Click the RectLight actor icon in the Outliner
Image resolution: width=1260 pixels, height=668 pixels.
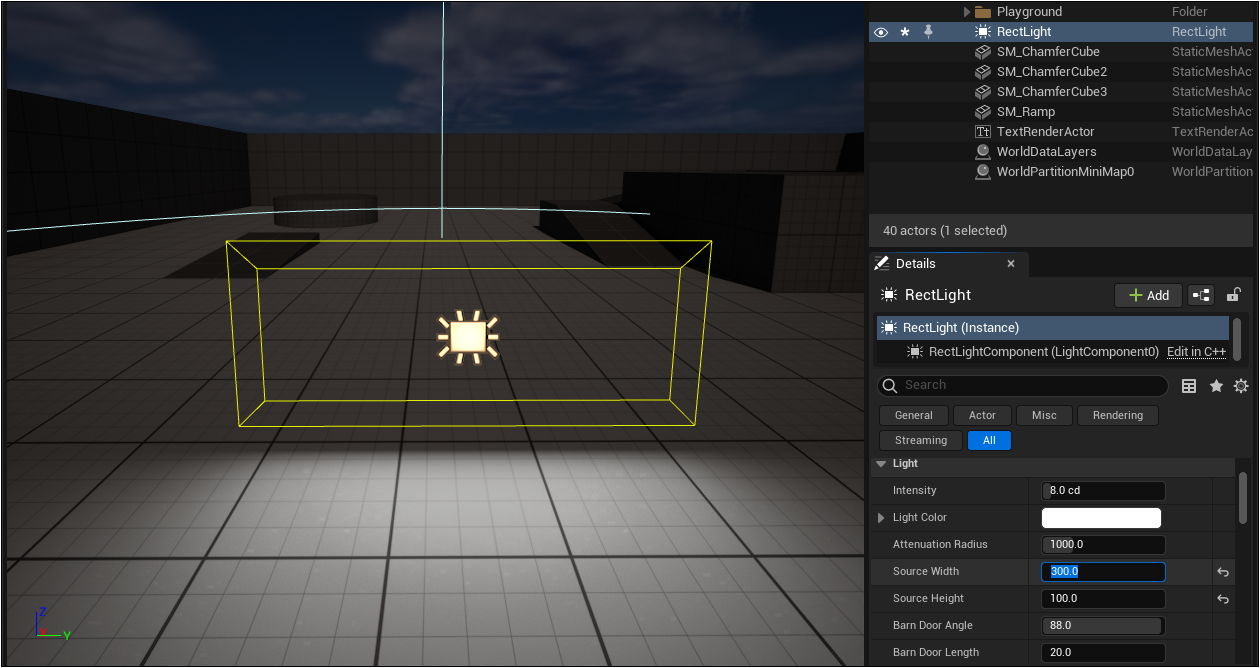[982, 32]
